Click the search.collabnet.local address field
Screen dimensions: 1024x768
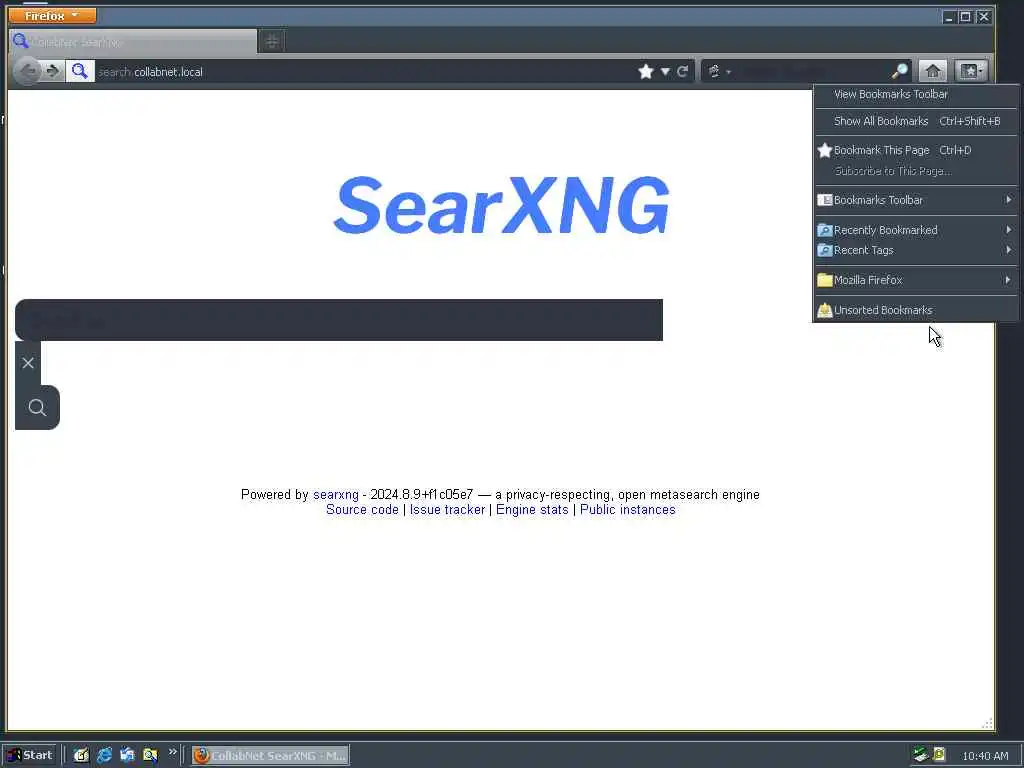pyautogui.click(x=362, y=72)
